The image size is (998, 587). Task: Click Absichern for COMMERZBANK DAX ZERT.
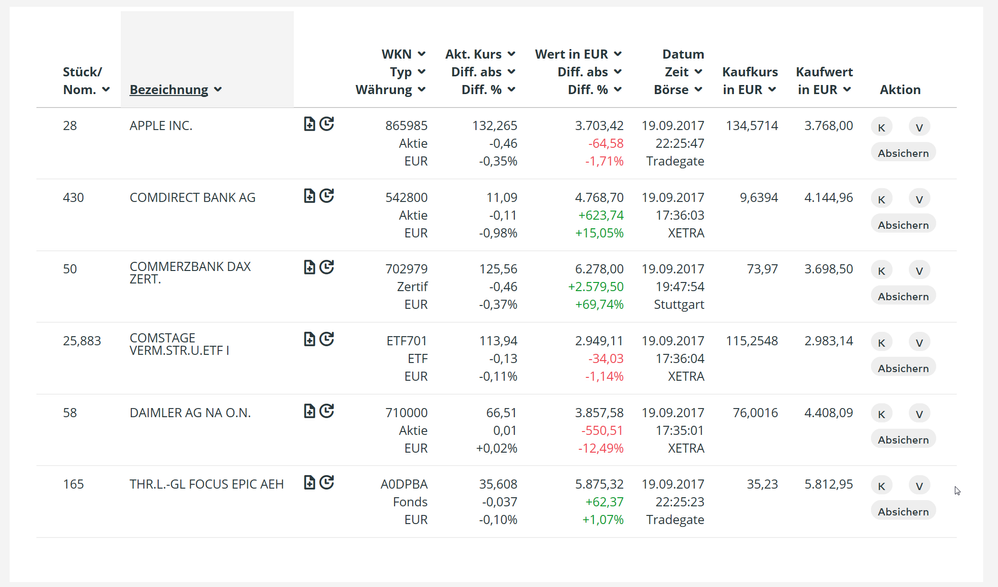[903, 297]
